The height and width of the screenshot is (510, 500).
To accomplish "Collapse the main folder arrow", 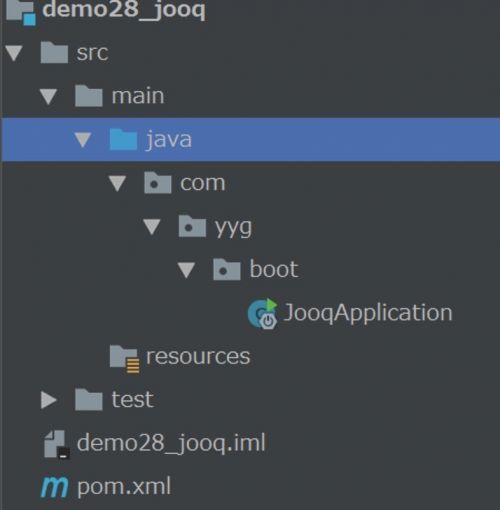I will [x=49, y=96].
